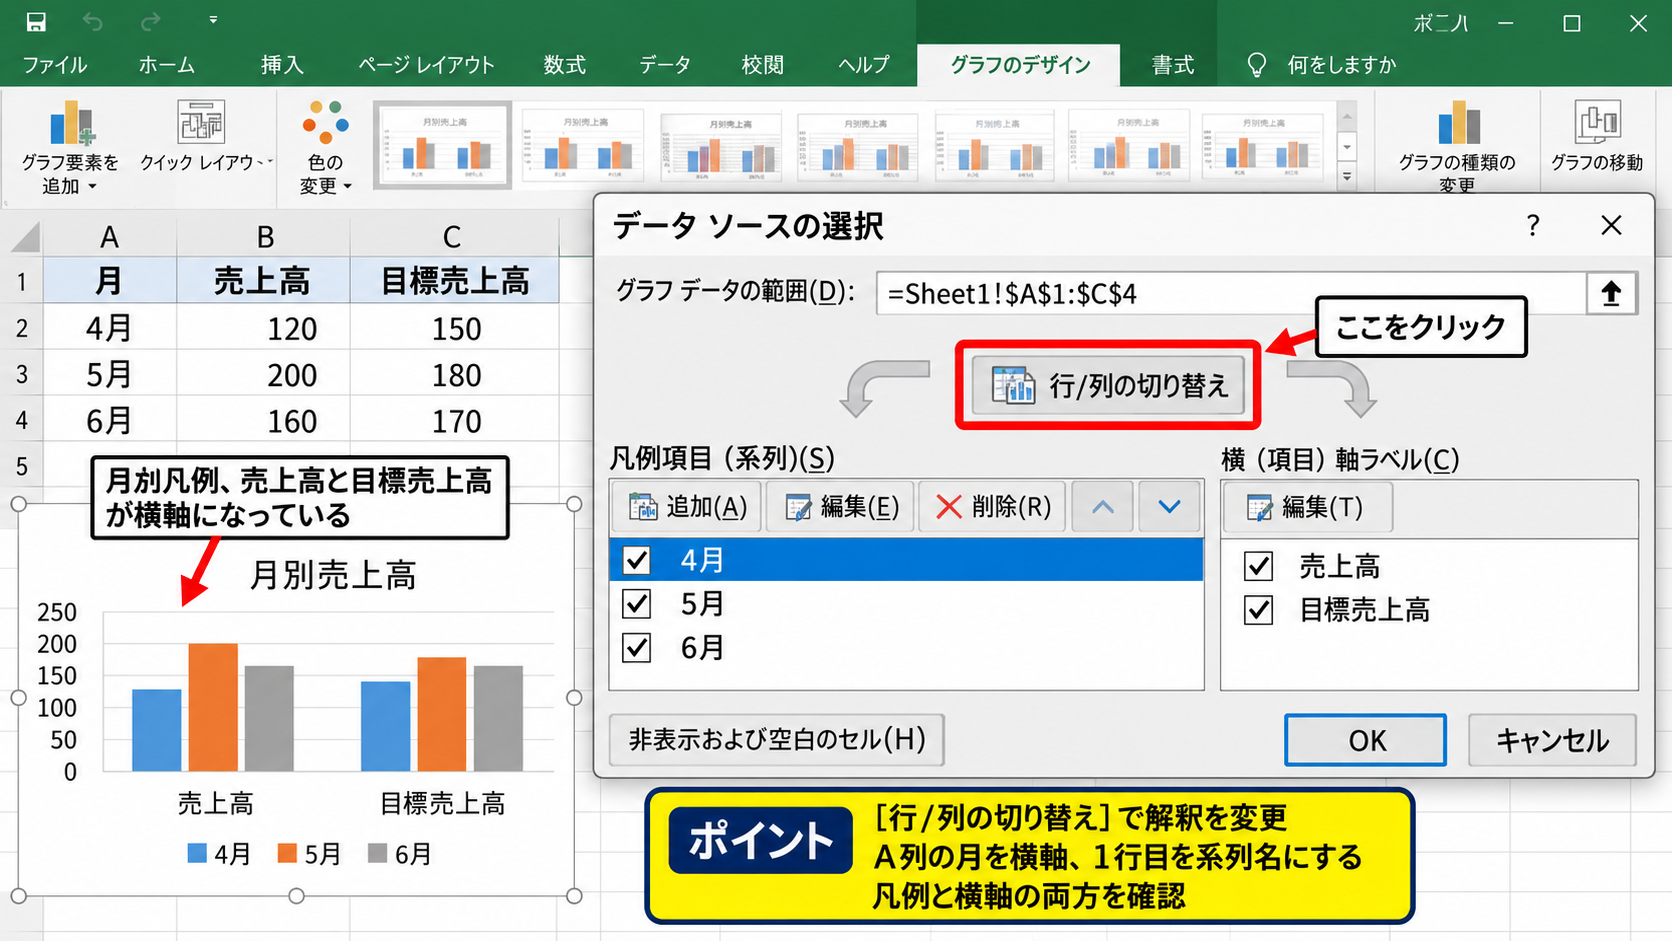Switch to the データ tab
Viewport: 1672px width, 941px height.
[x=665, y=65]
